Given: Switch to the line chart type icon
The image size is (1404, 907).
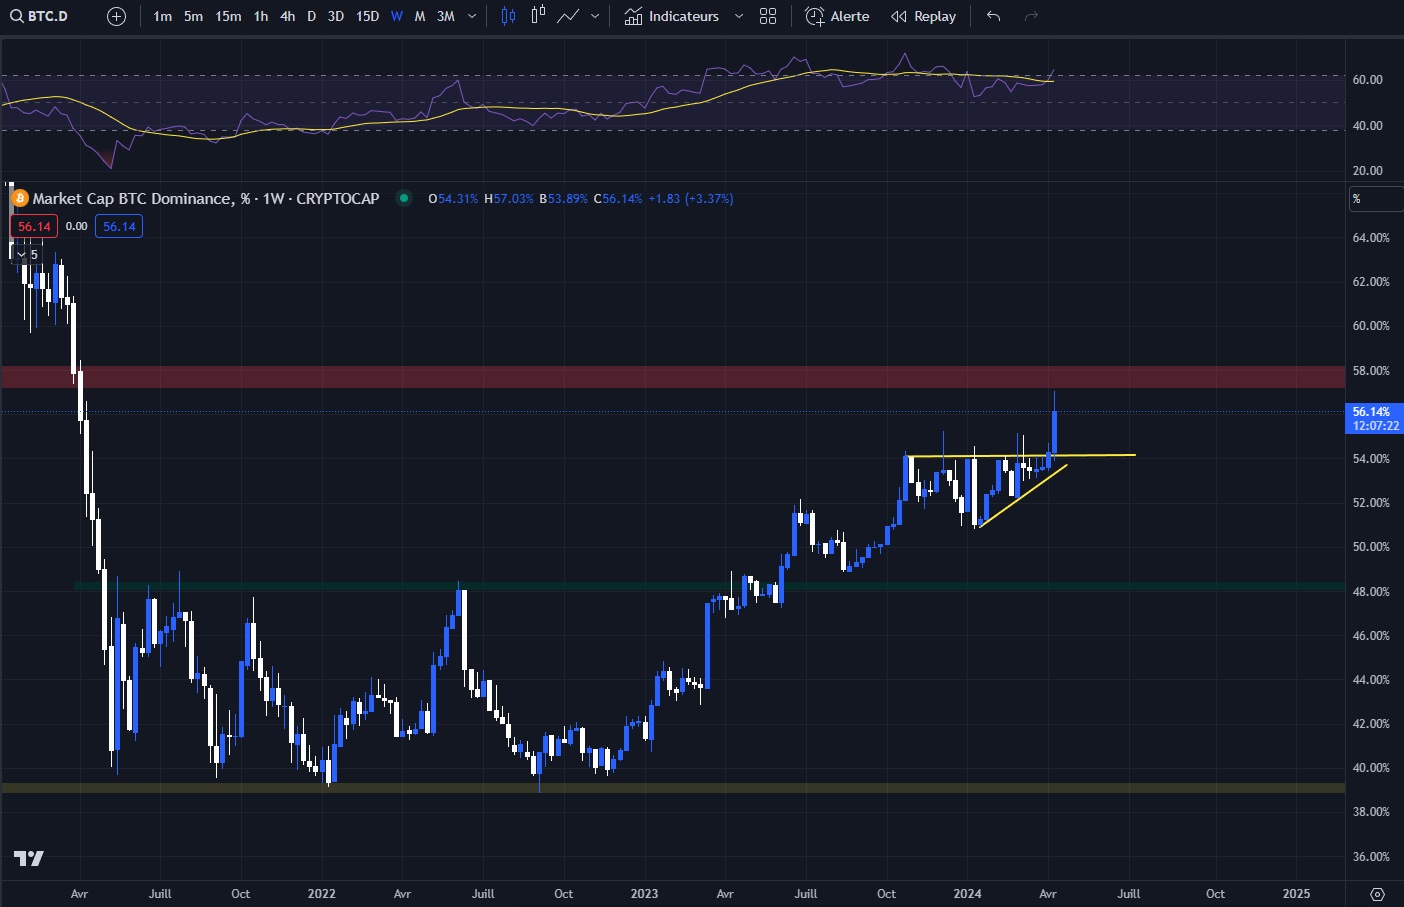Looking at the screenshot, I should [568, 15].
